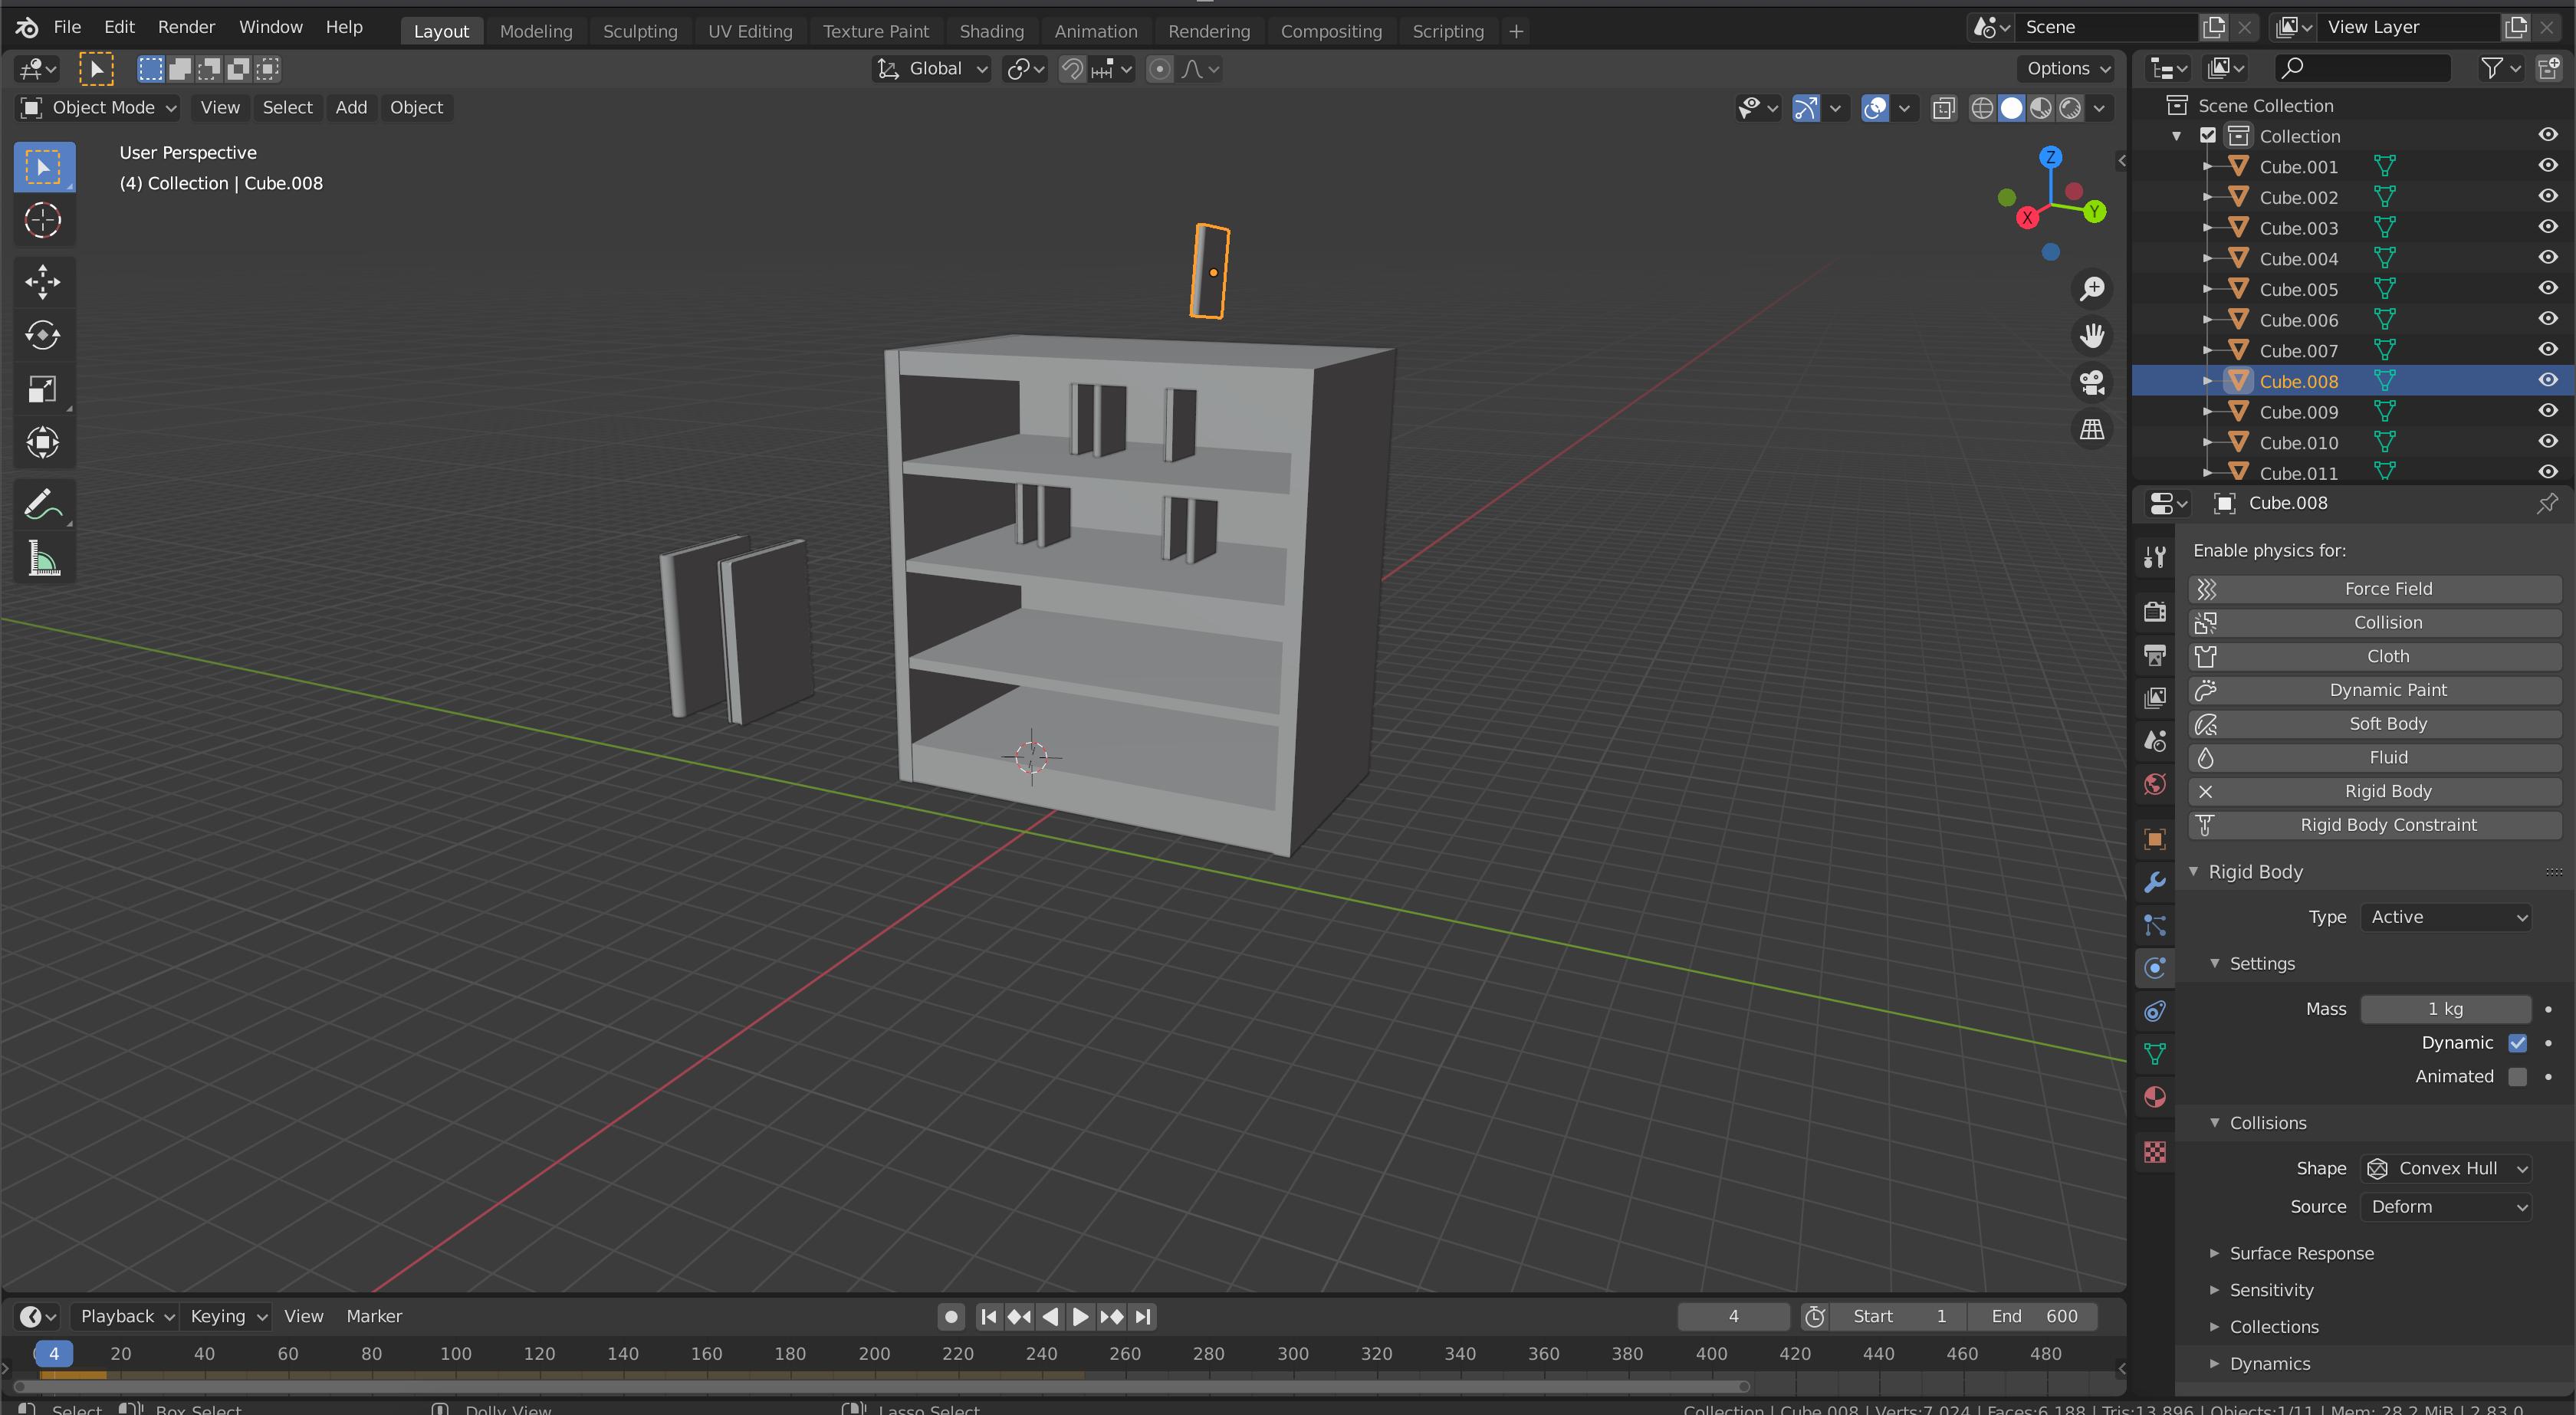Select the Measure tool
Viewport: 2576px width, 1415px height.
(x=43, y=558)
